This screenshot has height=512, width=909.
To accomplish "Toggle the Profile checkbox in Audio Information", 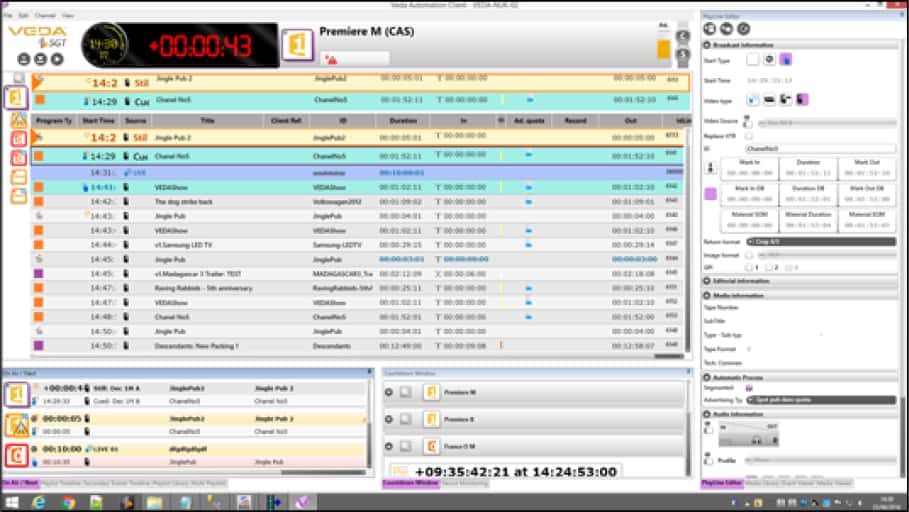I will [x=708, y=461].
